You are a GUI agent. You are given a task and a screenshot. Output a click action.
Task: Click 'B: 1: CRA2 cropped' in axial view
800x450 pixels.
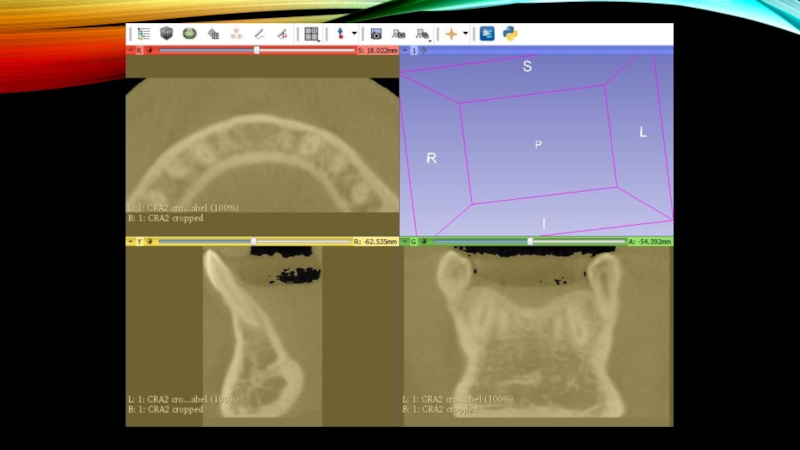click(x=166, y=218)
